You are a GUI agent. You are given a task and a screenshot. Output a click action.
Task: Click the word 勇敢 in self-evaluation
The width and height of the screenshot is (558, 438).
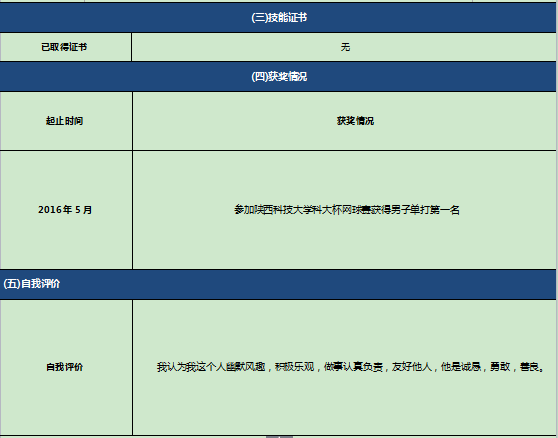coord(500,367)
